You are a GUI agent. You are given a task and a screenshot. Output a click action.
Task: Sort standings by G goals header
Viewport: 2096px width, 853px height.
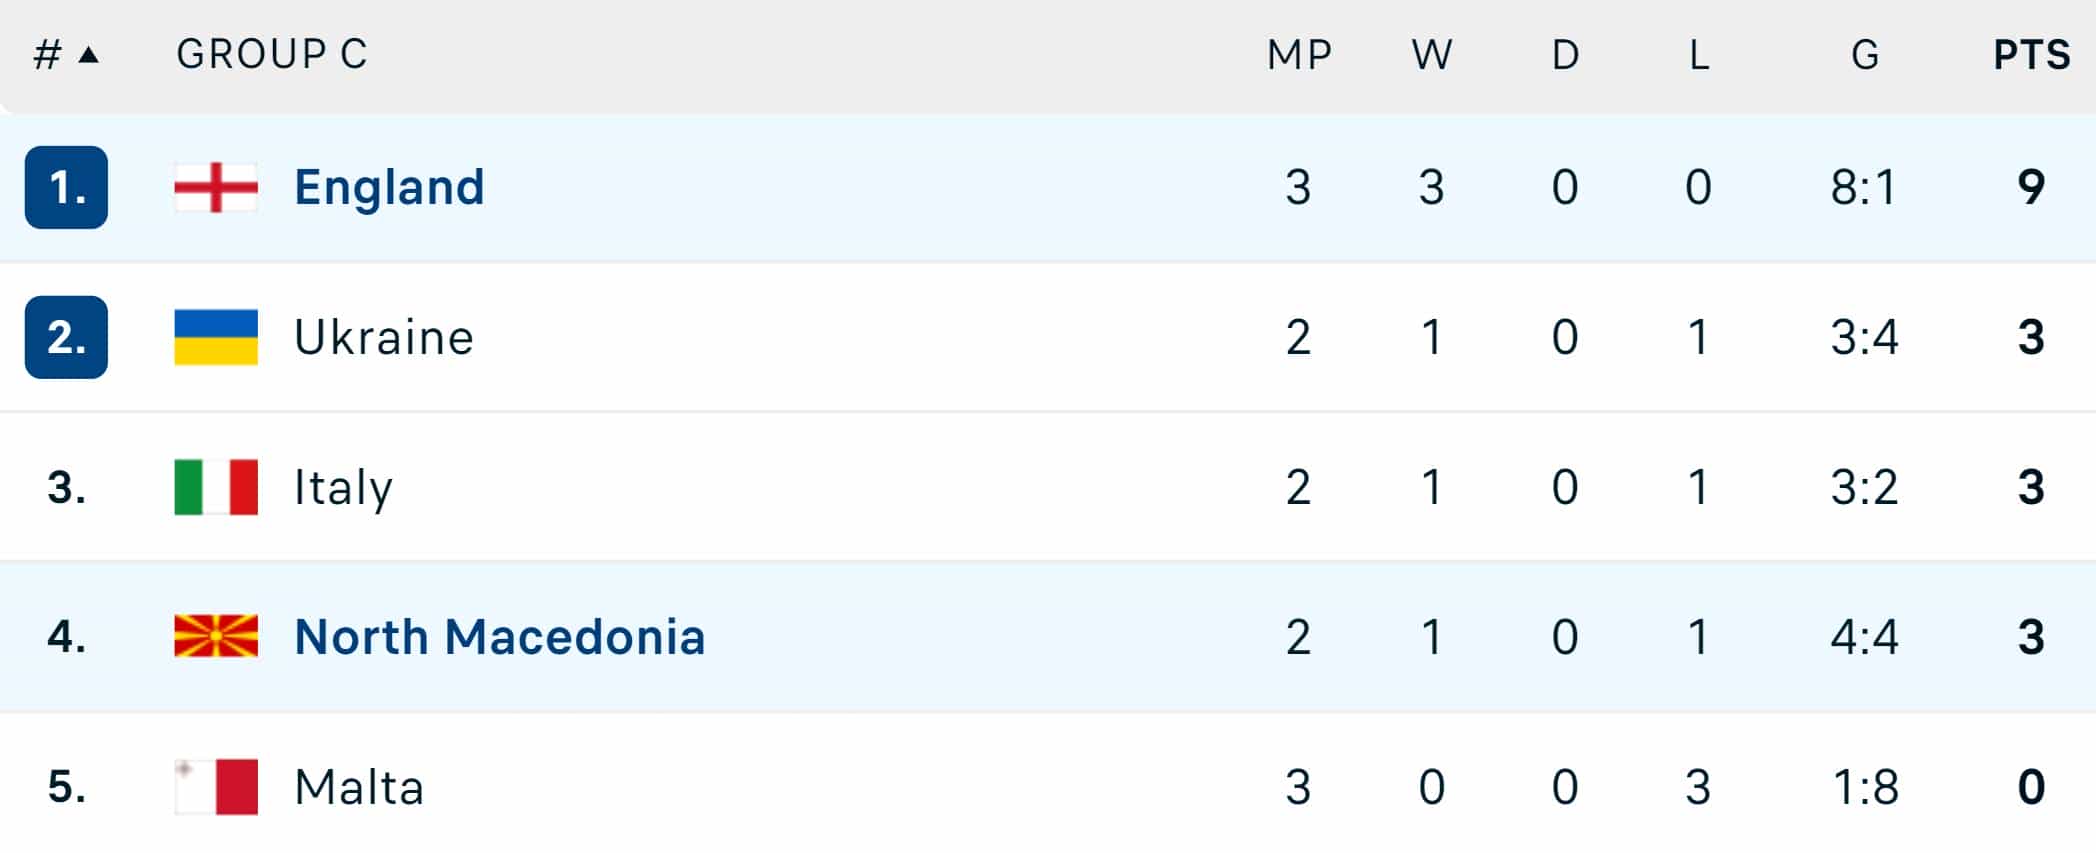[x=1865, y=55]
